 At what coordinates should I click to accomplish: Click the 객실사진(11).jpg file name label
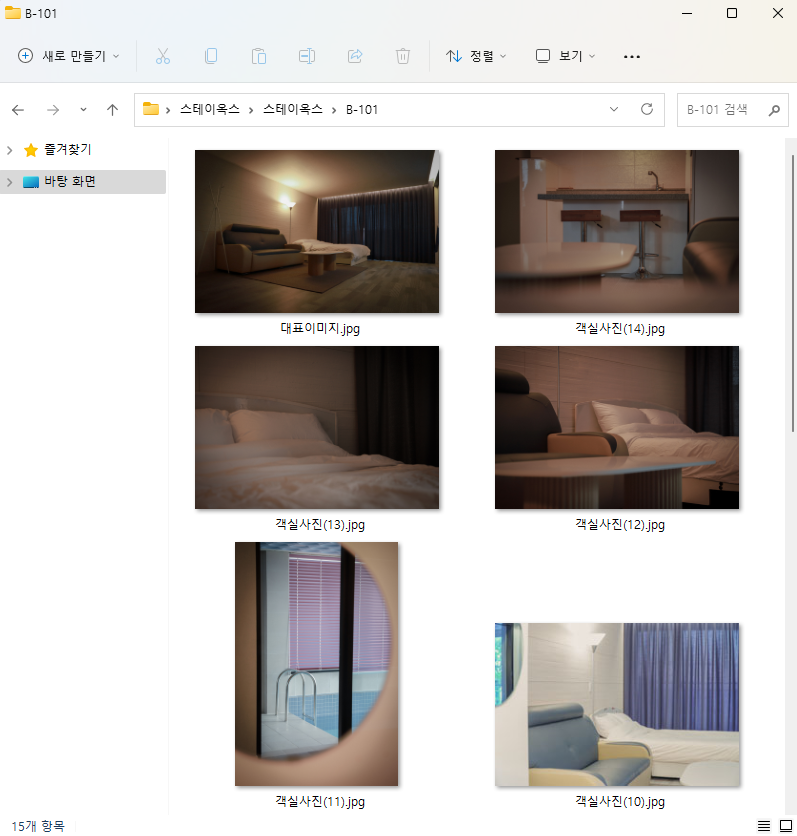pyautogui.click(x=320, y=801)
